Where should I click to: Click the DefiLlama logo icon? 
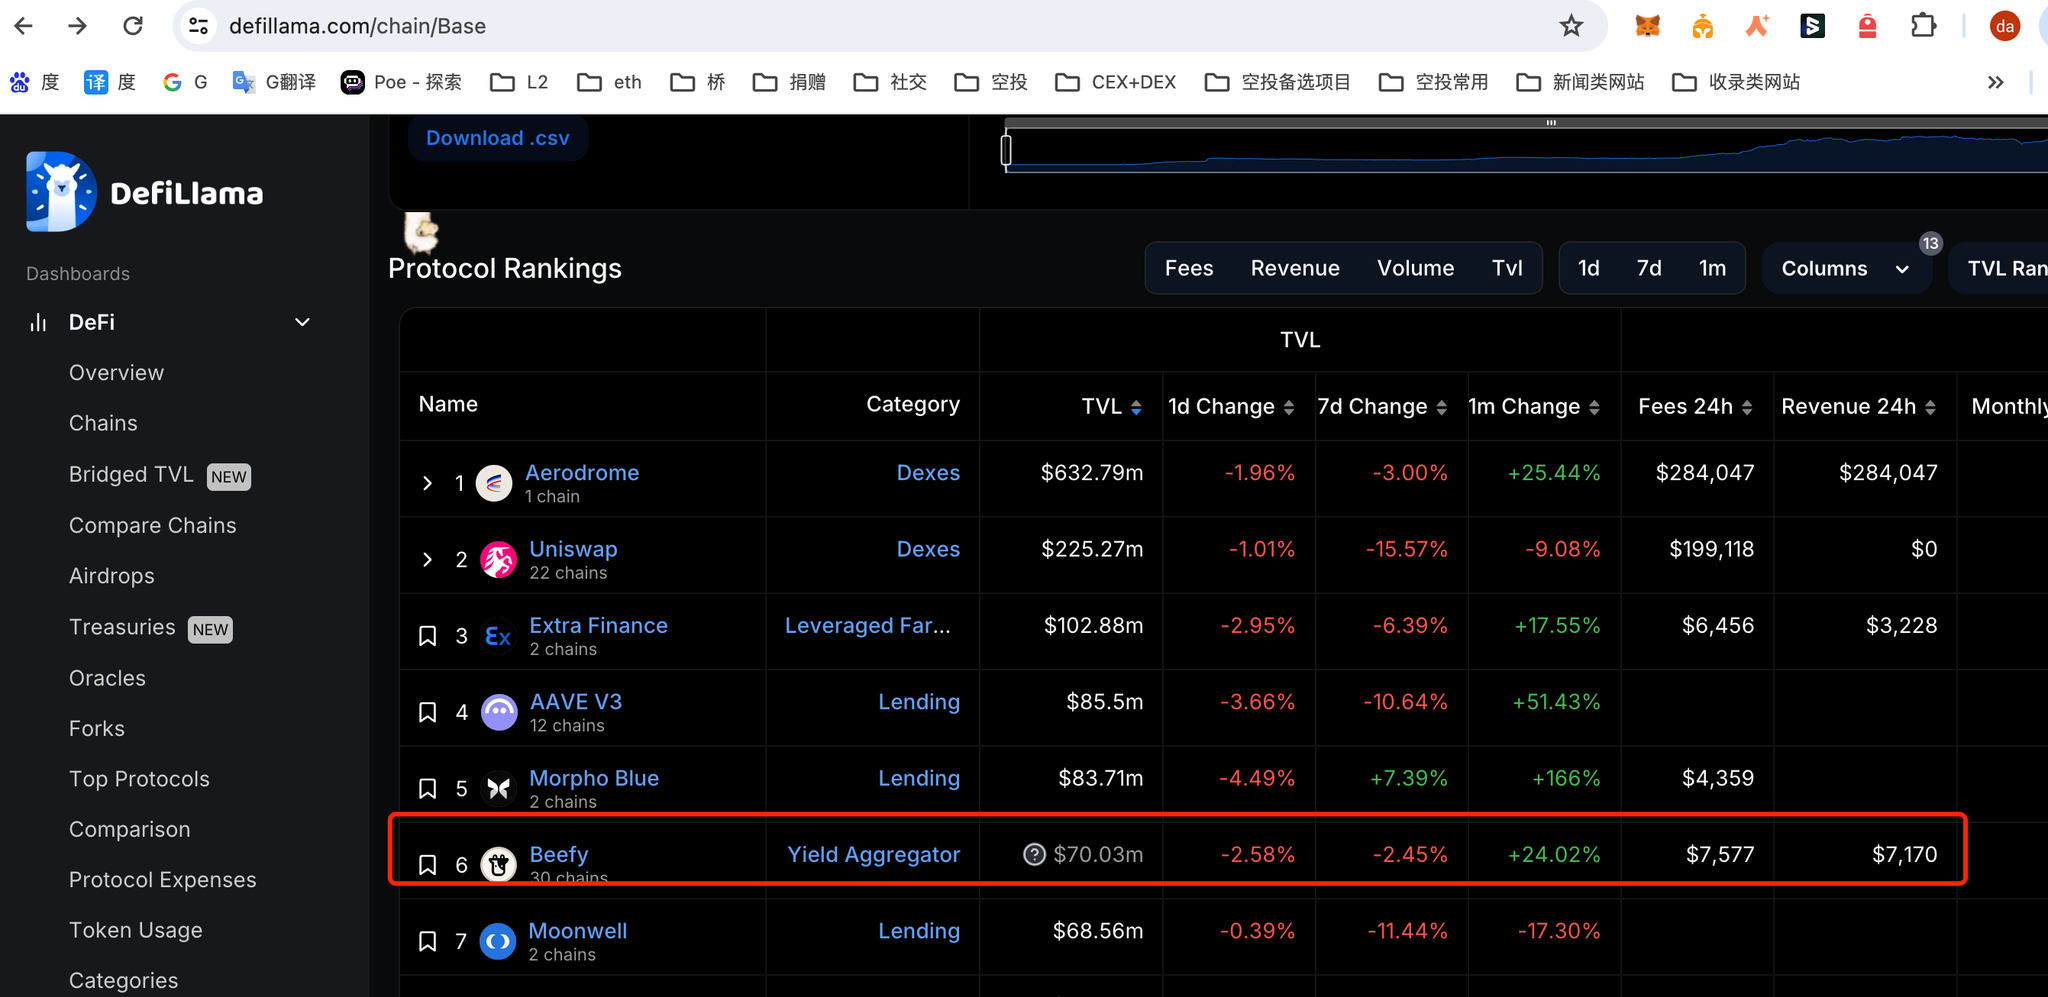point(61,192)
